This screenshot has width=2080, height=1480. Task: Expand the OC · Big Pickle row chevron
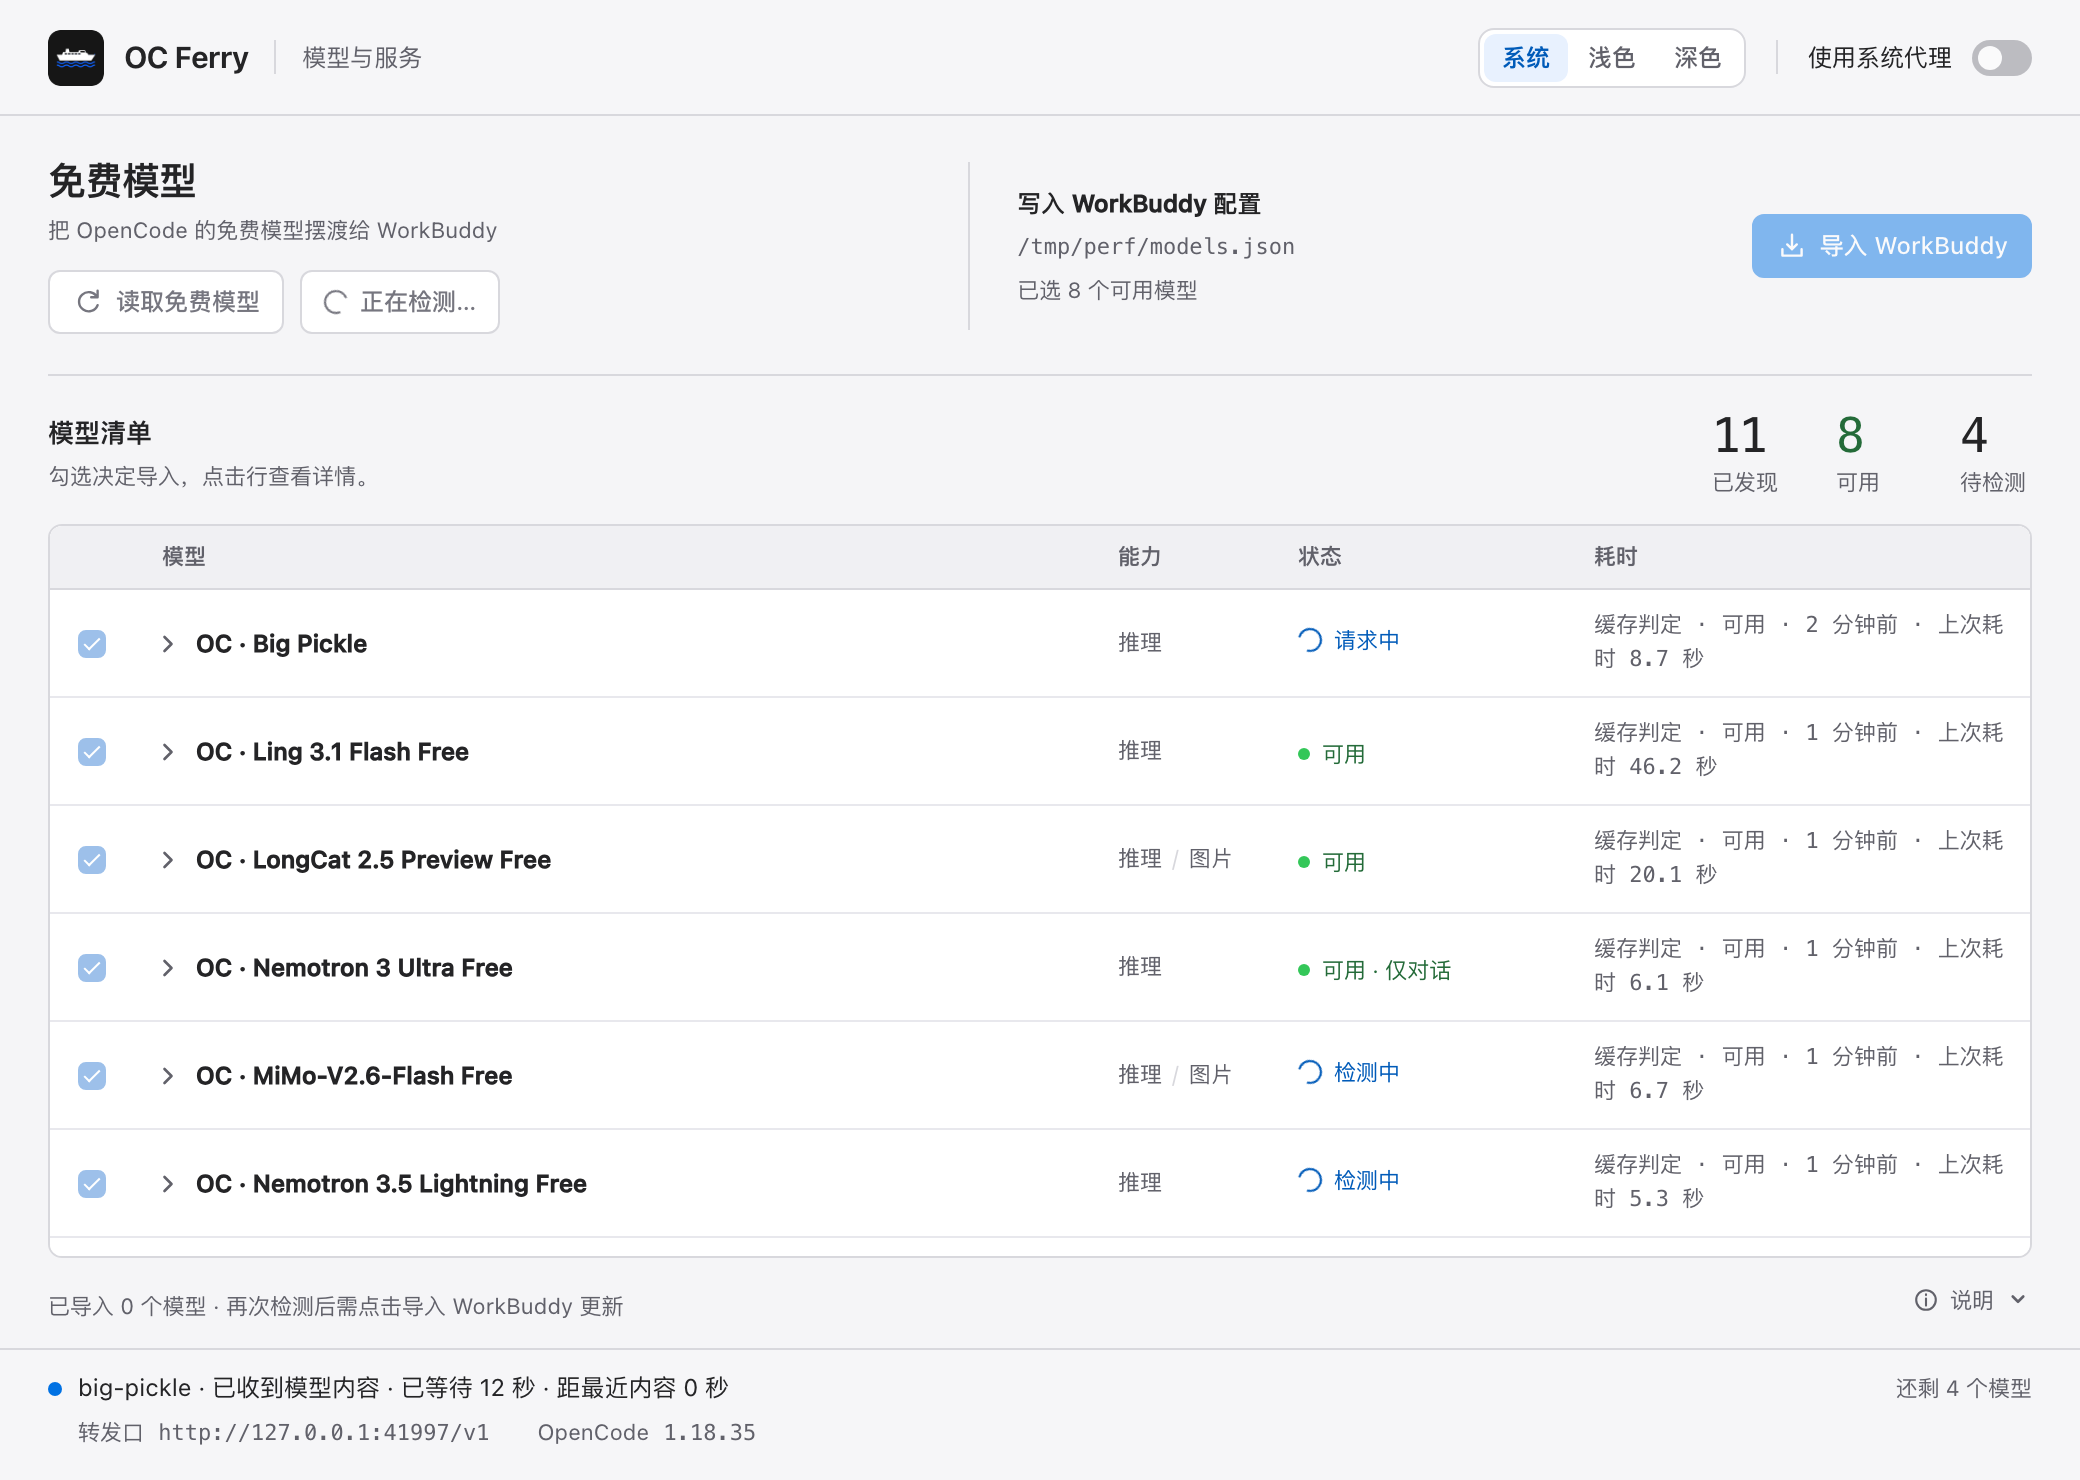tap(168, 644)
